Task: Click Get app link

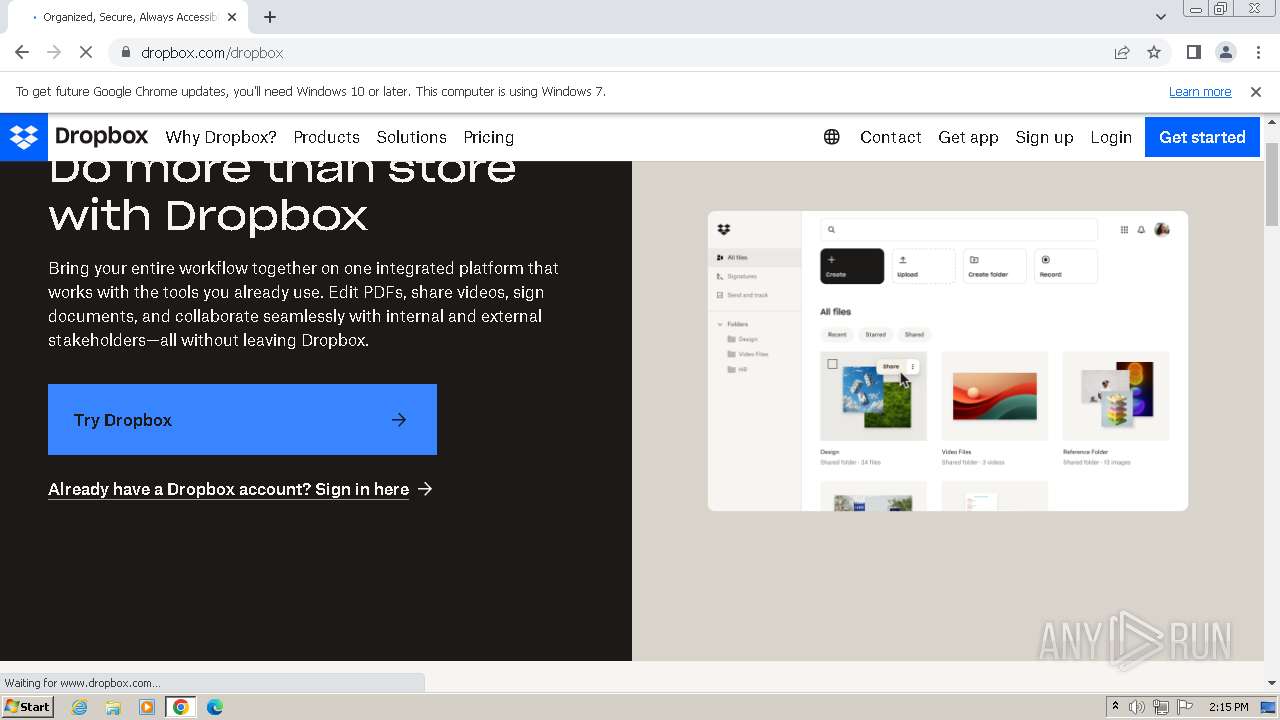Action: click(x=968, y=137)
